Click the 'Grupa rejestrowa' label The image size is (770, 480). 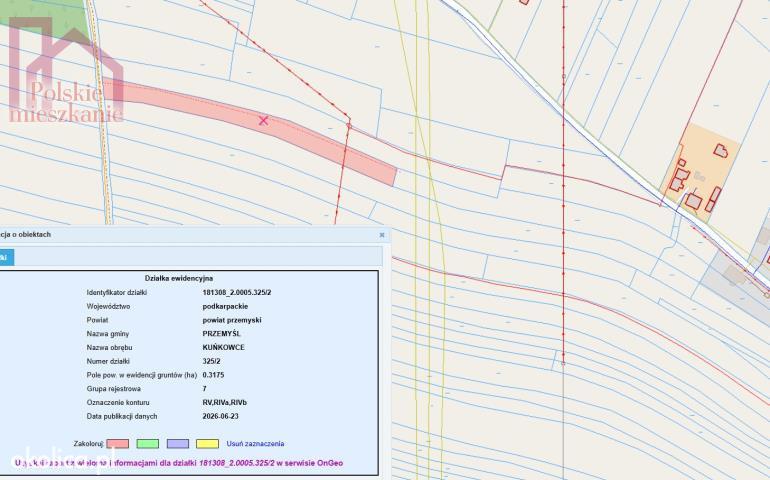coord(113,389)
